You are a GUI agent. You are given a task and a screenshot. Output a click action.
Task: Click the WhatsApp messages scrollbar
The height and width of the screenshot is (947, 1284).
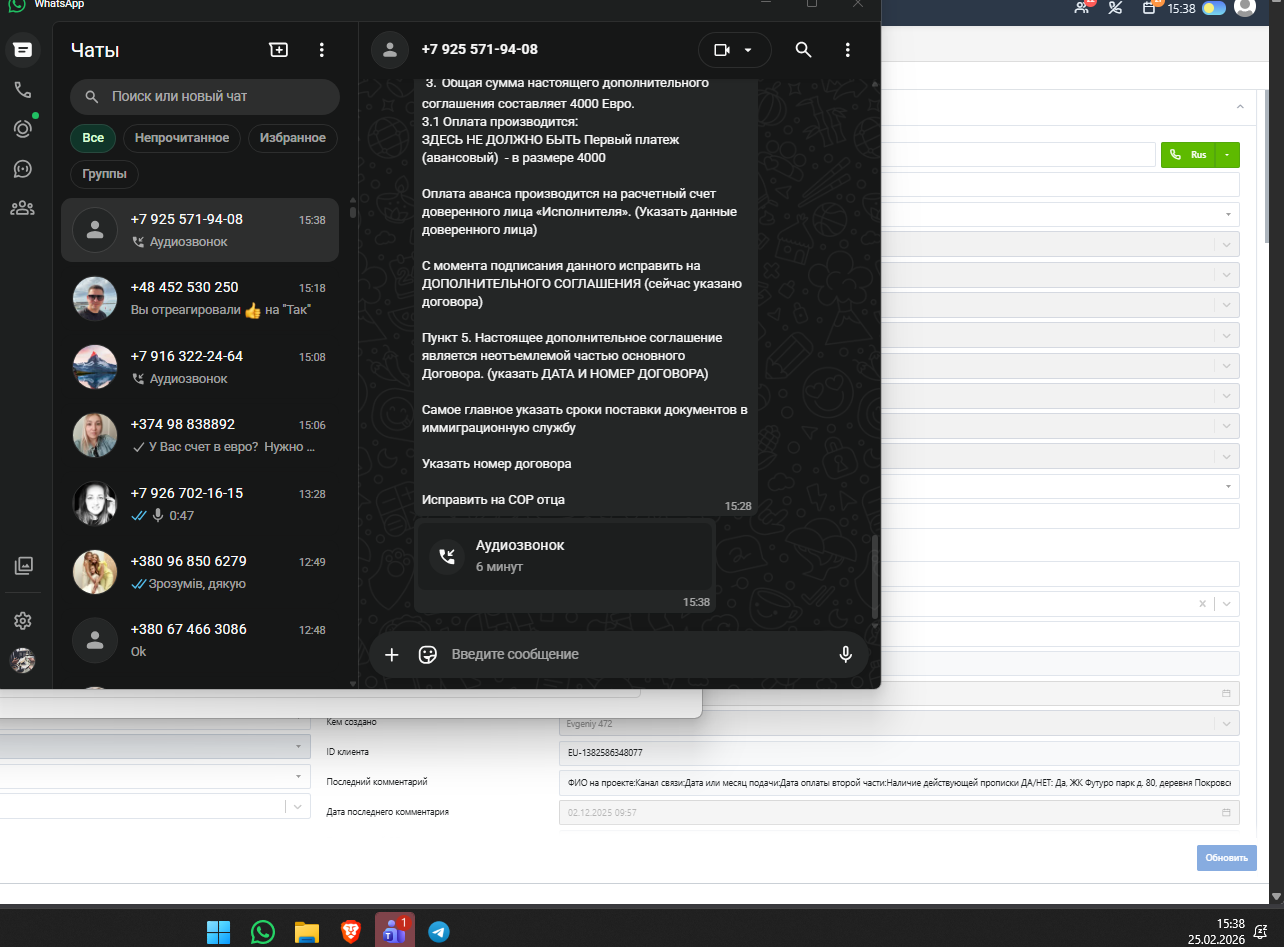[876, 576]
